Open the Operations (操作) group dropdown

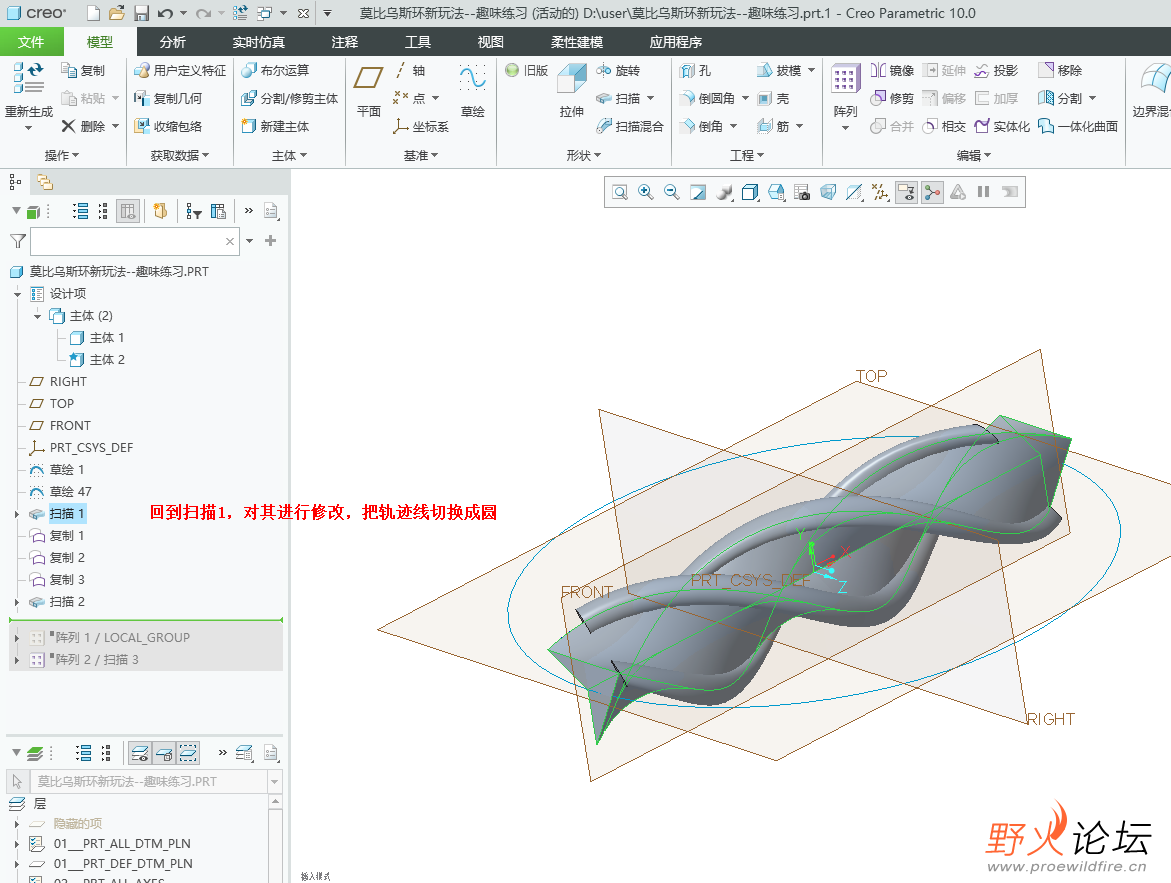[x=62, y=155]
